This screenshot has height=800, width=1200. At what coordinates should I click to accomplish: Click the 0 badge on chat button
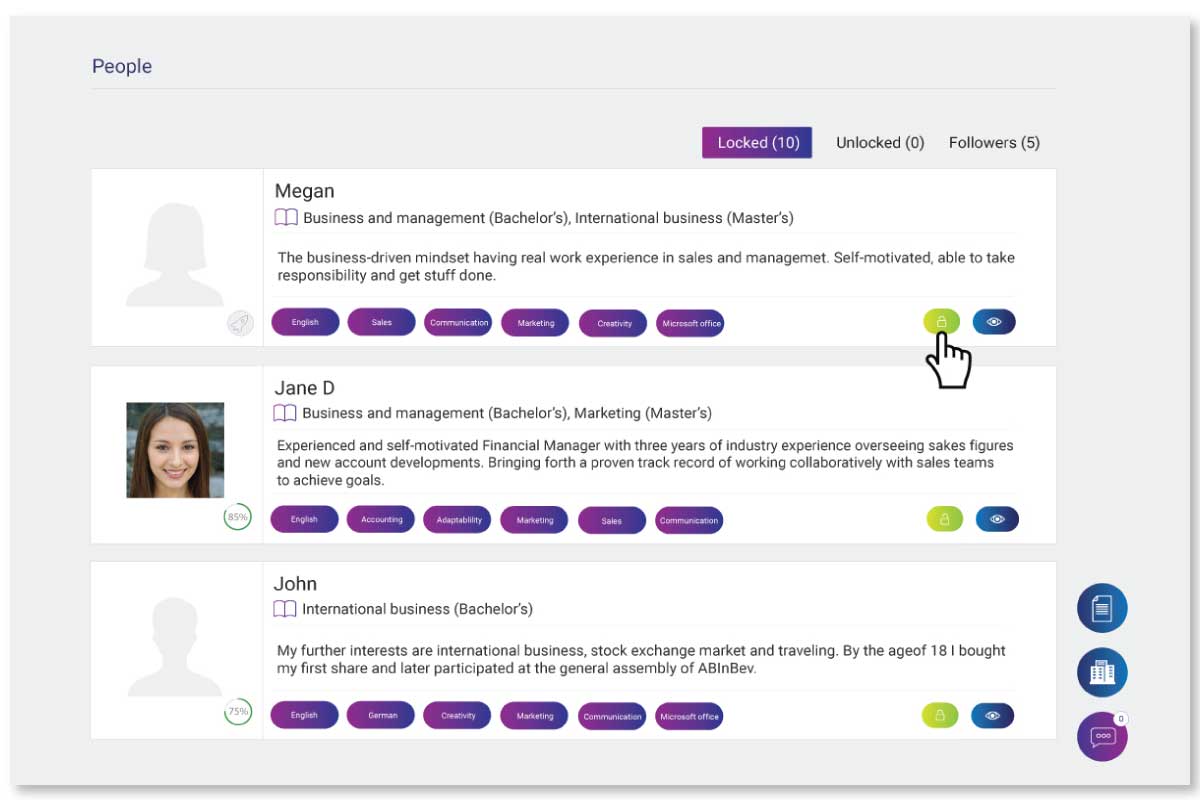pos(1121,719)
